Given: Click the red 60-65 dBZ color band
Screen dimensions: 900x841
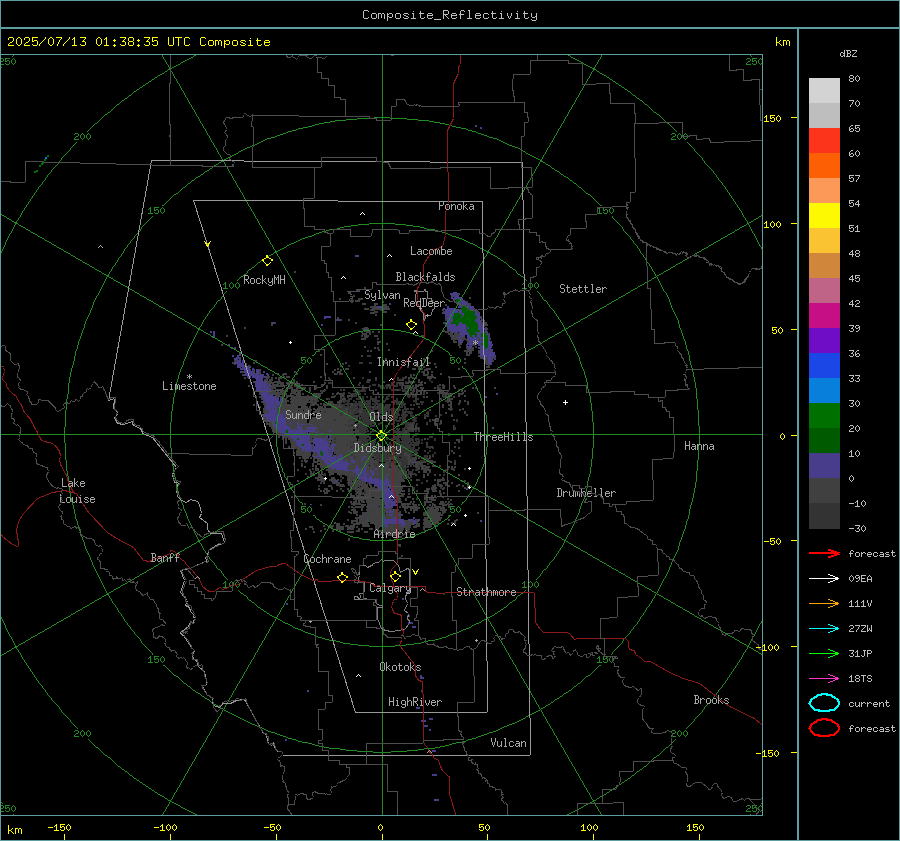Looking at the screenshot, I should (824, 141).
